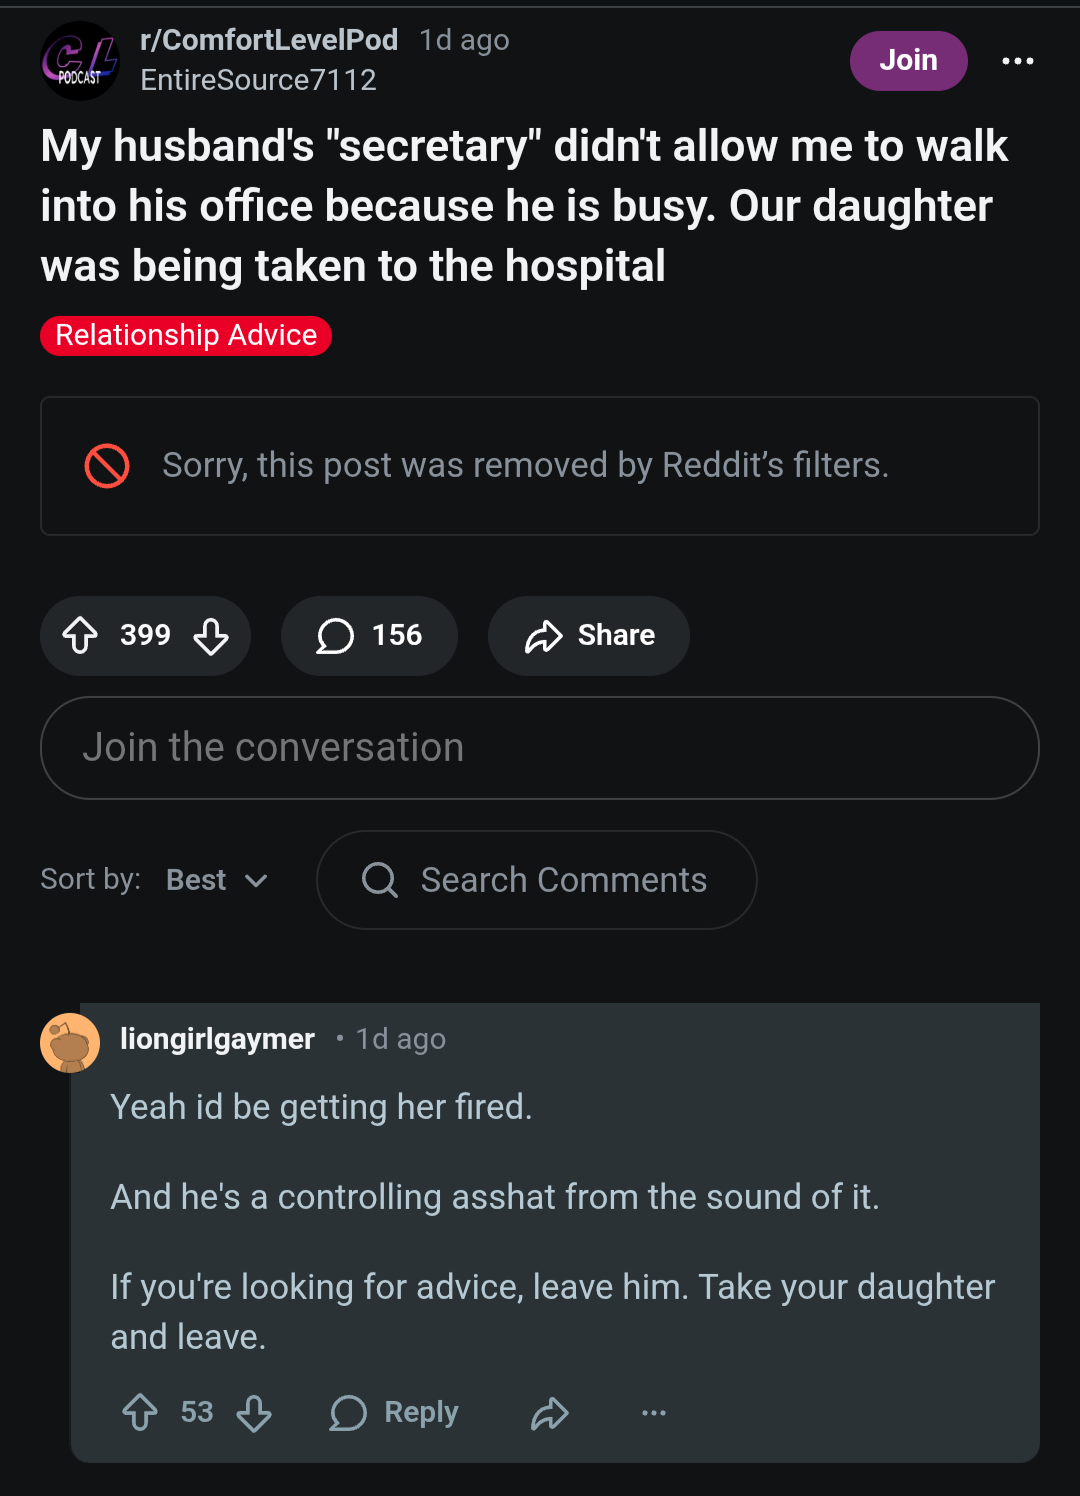View liongirlgaymer's user profile
1080x1496 pixels.
tap(217, 1039)
